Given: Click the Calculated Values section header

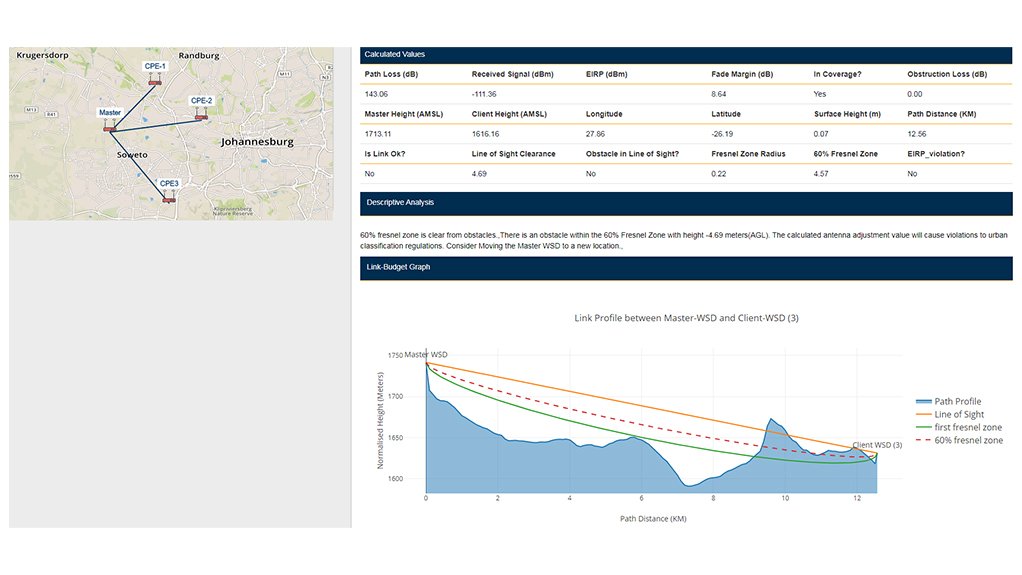Looking at the screenshot, I should (686, 55).
